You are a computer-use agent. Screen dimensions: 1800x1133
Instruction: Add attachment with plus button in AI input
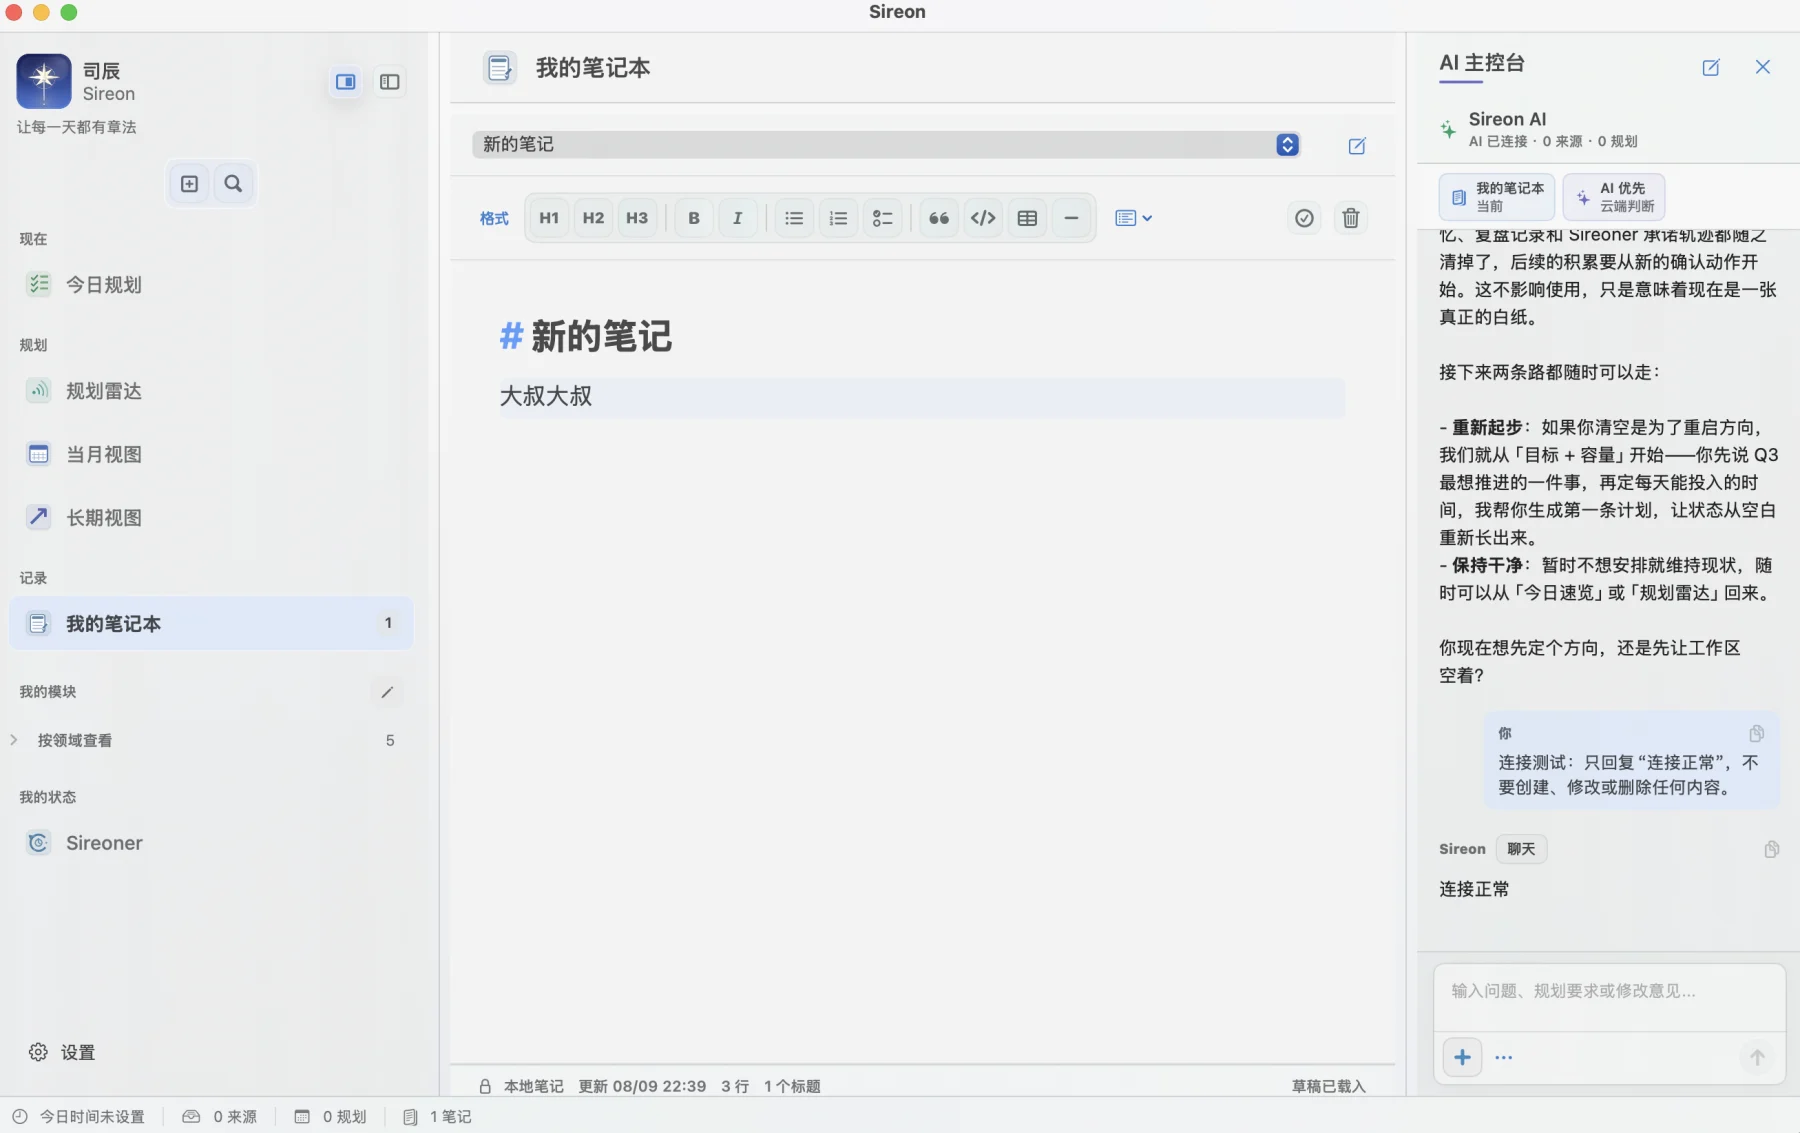pyautogui.click(x=1462, y=1057)
